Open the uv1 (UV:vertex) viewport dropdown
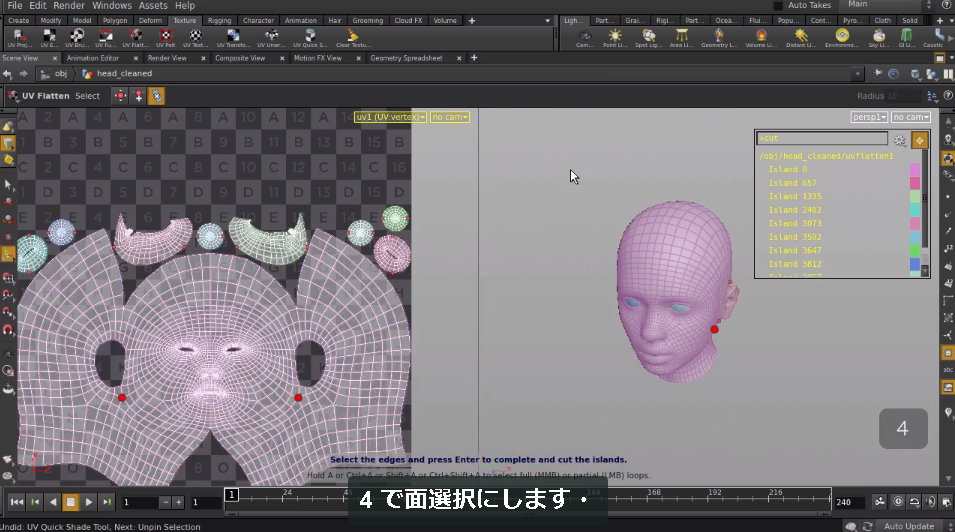 [390, 117]
